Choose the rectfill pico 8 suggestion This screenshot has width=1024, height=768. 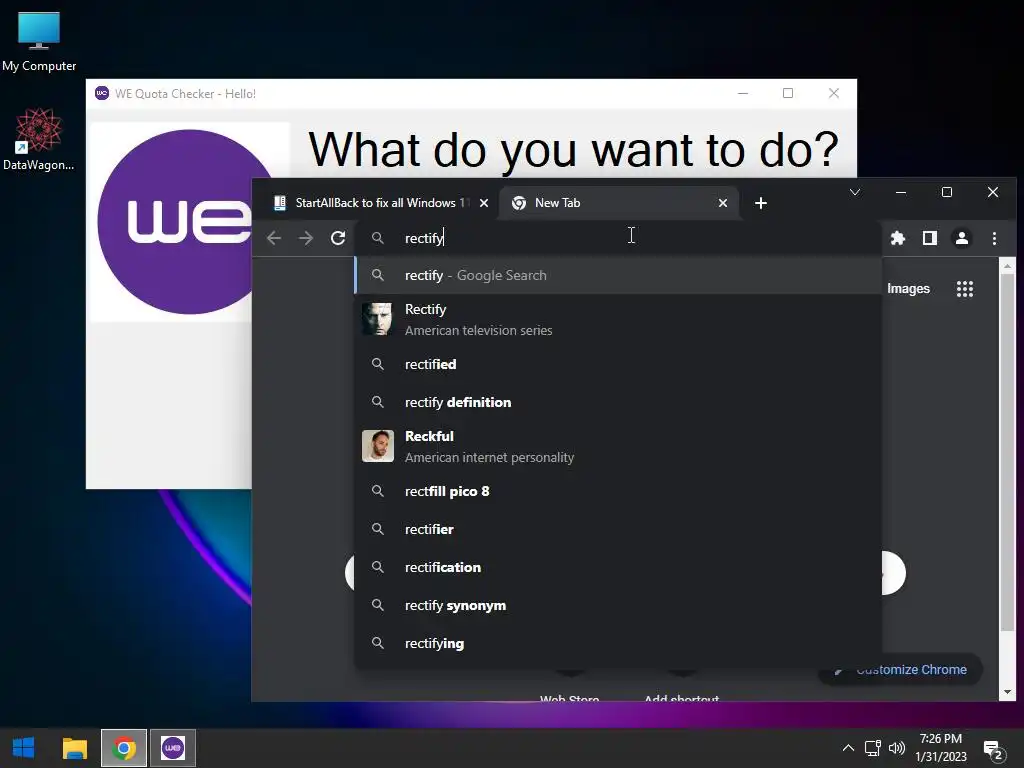tap(618, 491)
